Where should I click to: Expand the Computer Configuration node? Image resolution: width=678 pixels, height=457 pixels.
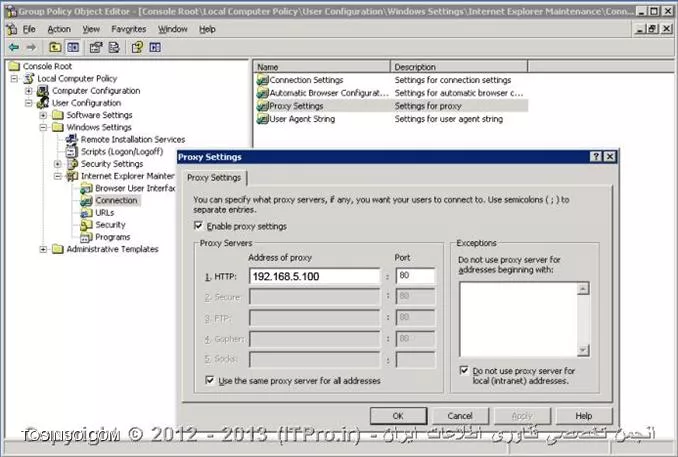(x=29, y=91)
